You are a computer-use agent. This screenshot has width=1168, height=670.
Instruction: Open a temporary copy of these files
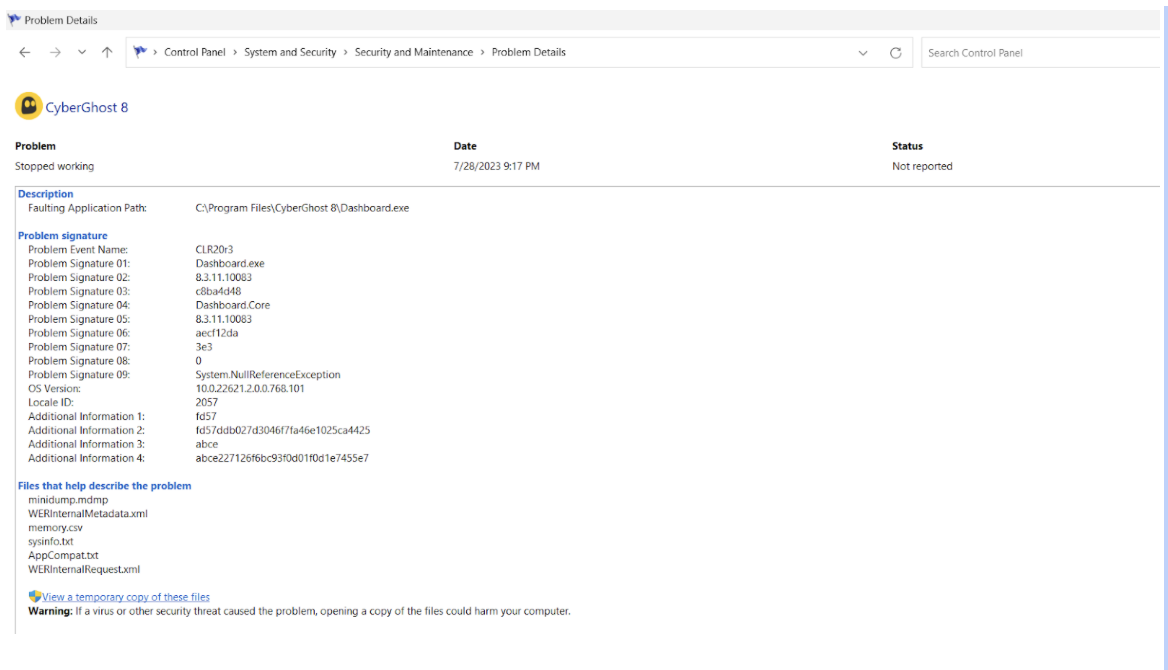(x=124, y=596)
